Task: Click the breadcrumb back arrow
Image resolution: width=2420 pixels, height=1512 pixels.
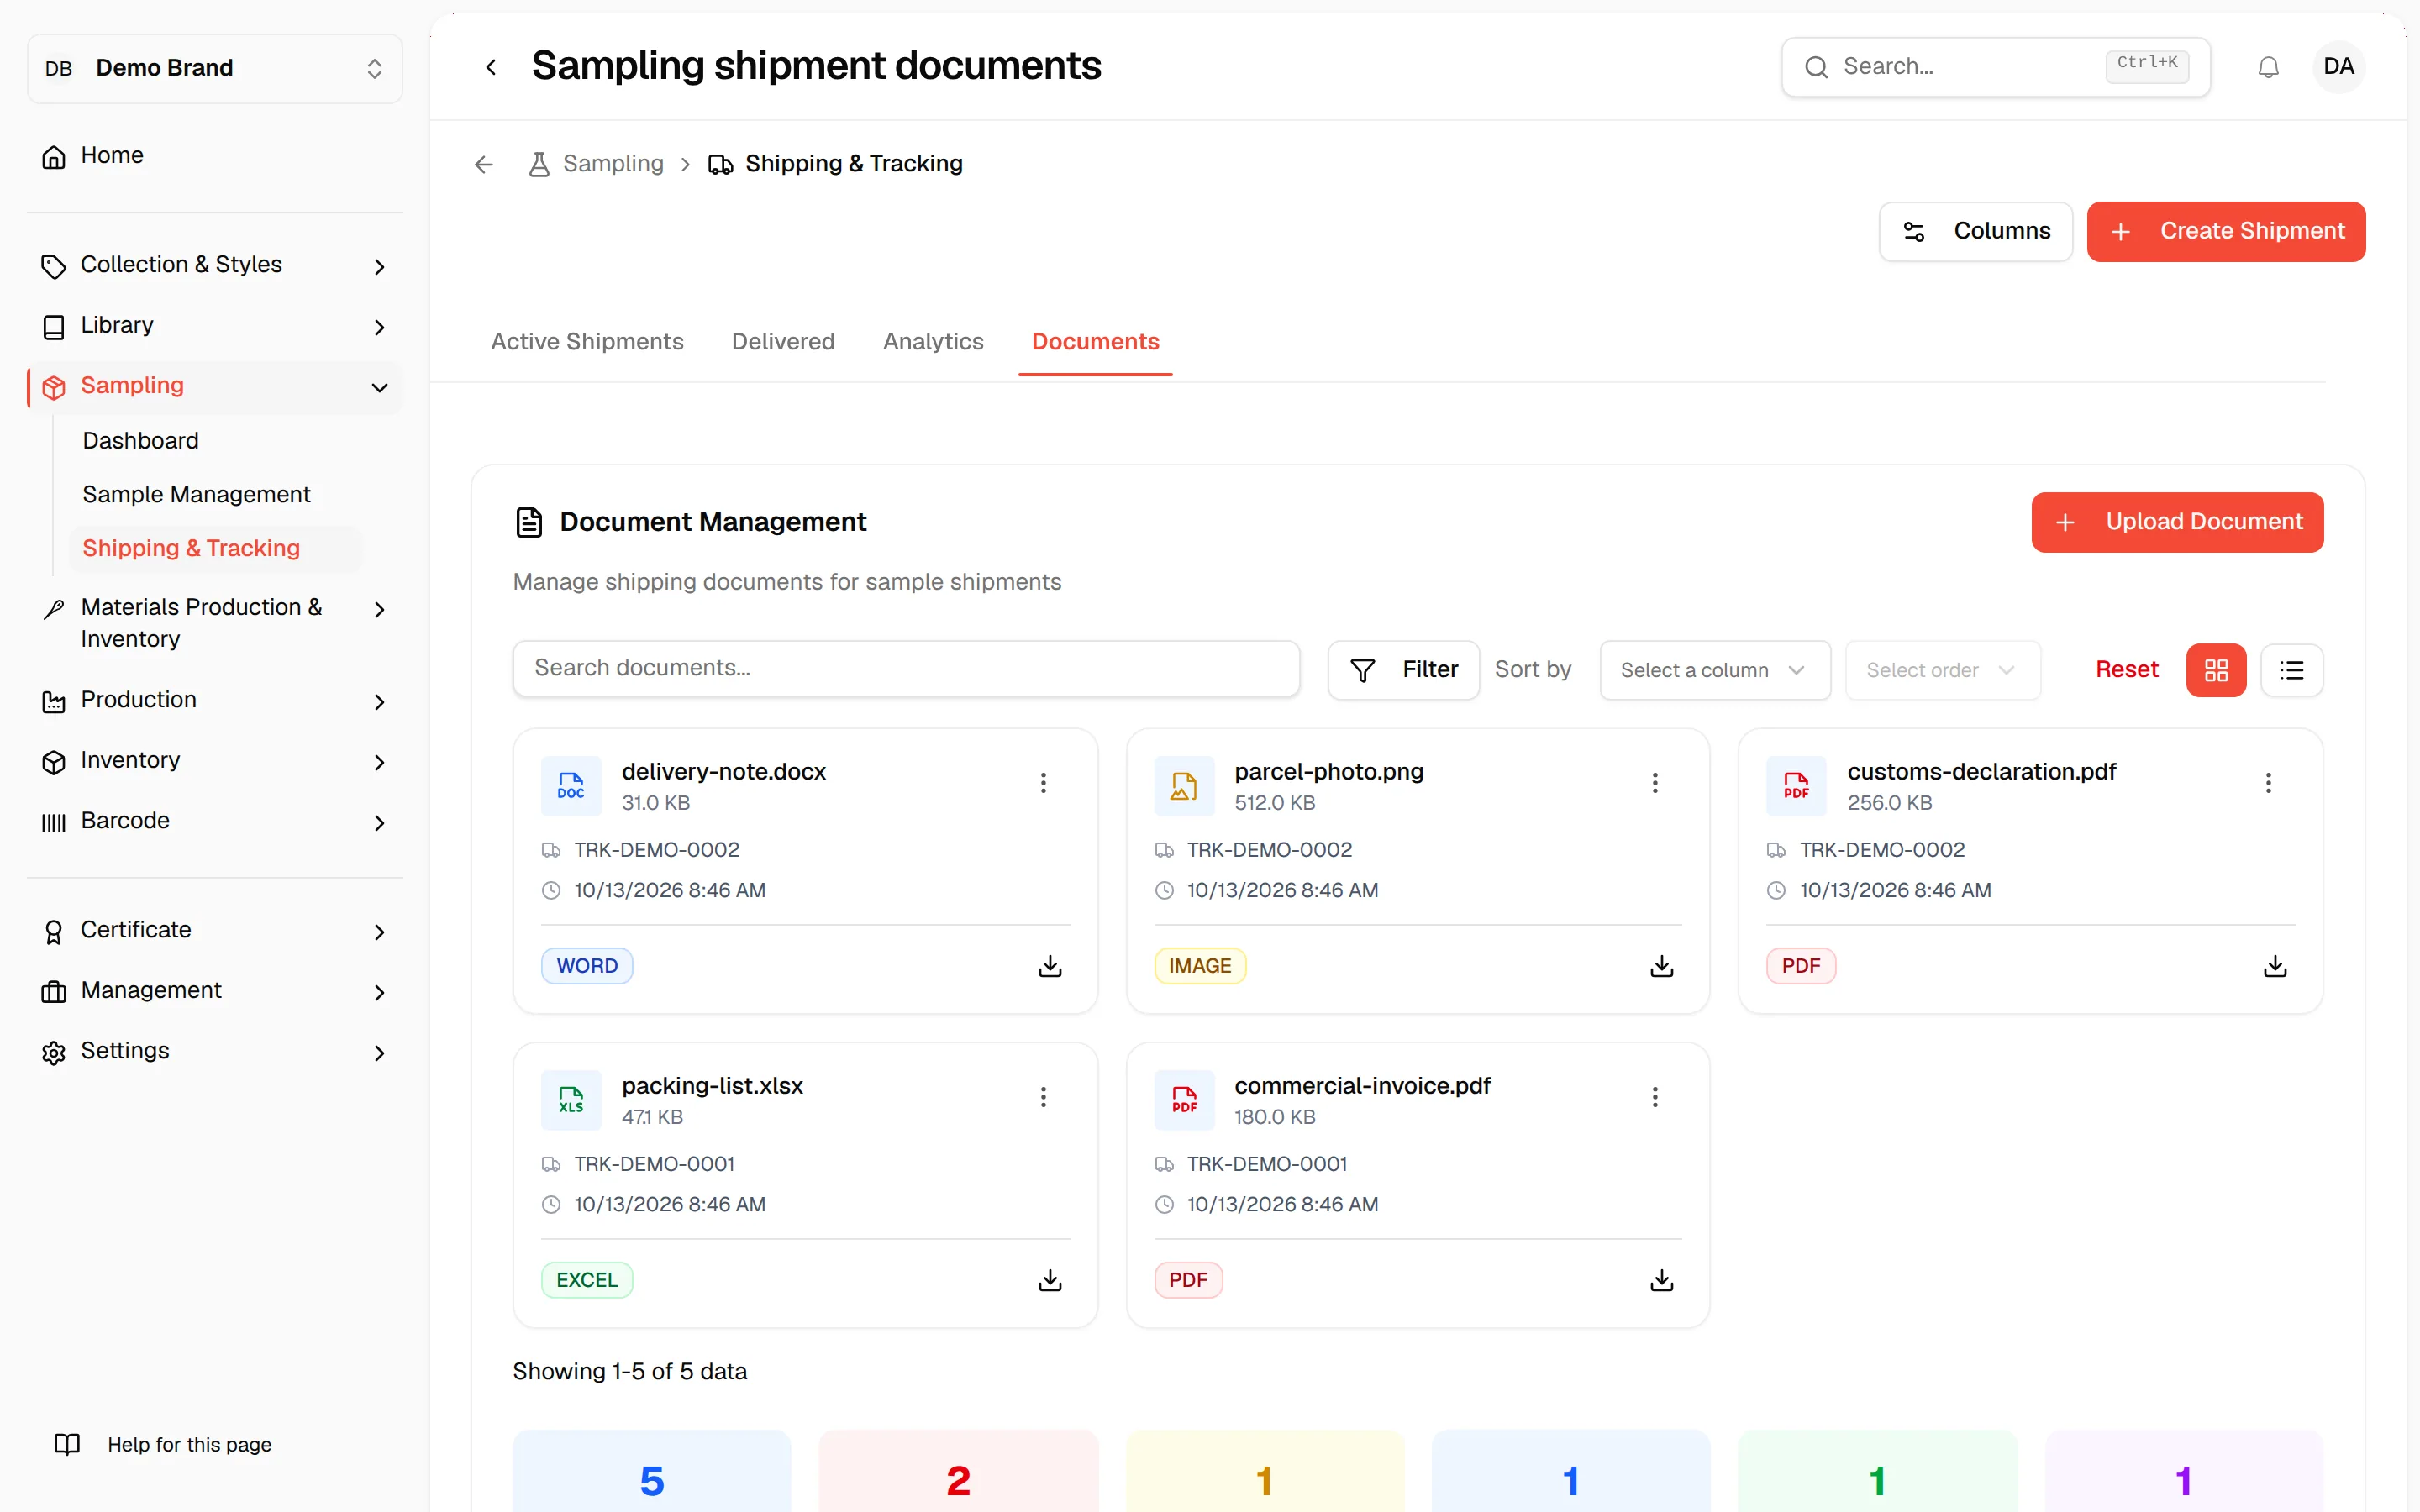Action: point(484,164)
